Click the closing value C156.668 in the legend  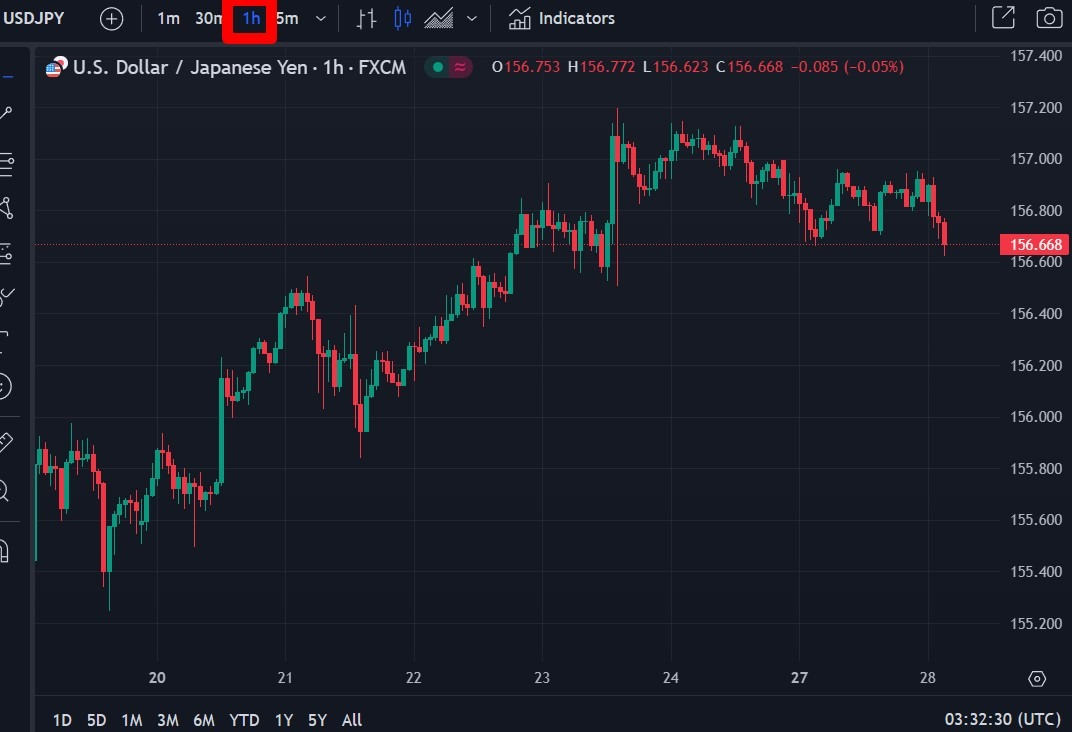749,67
